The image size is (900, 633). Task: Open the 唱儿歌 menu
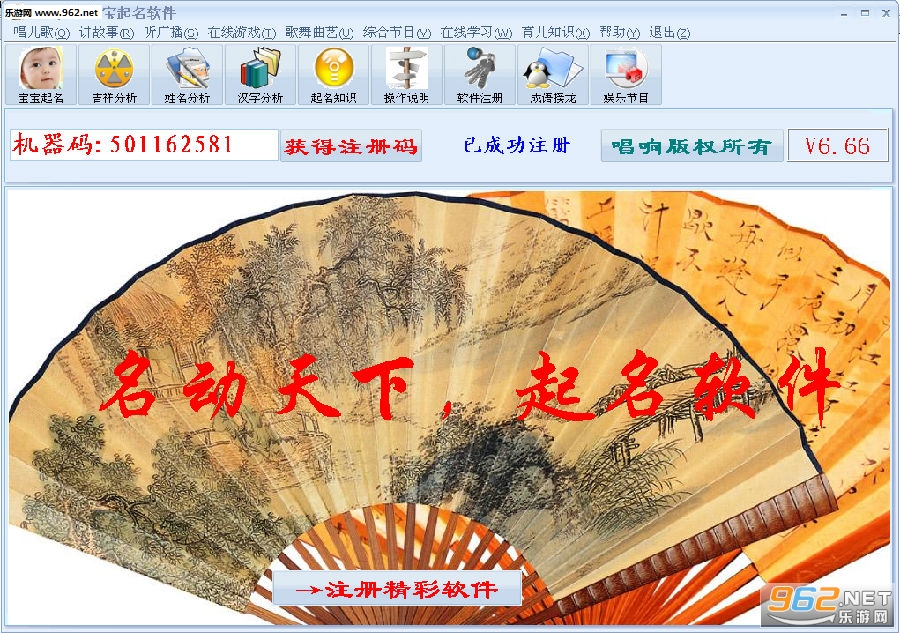41,32
